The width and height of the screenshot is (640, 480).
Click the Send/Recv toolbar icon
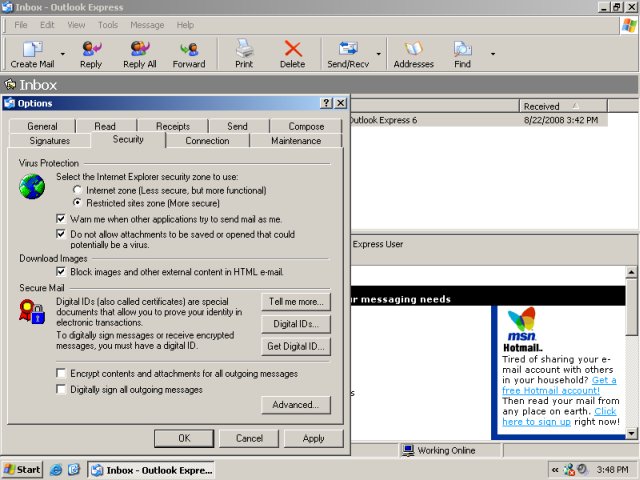tap(348, 49)
